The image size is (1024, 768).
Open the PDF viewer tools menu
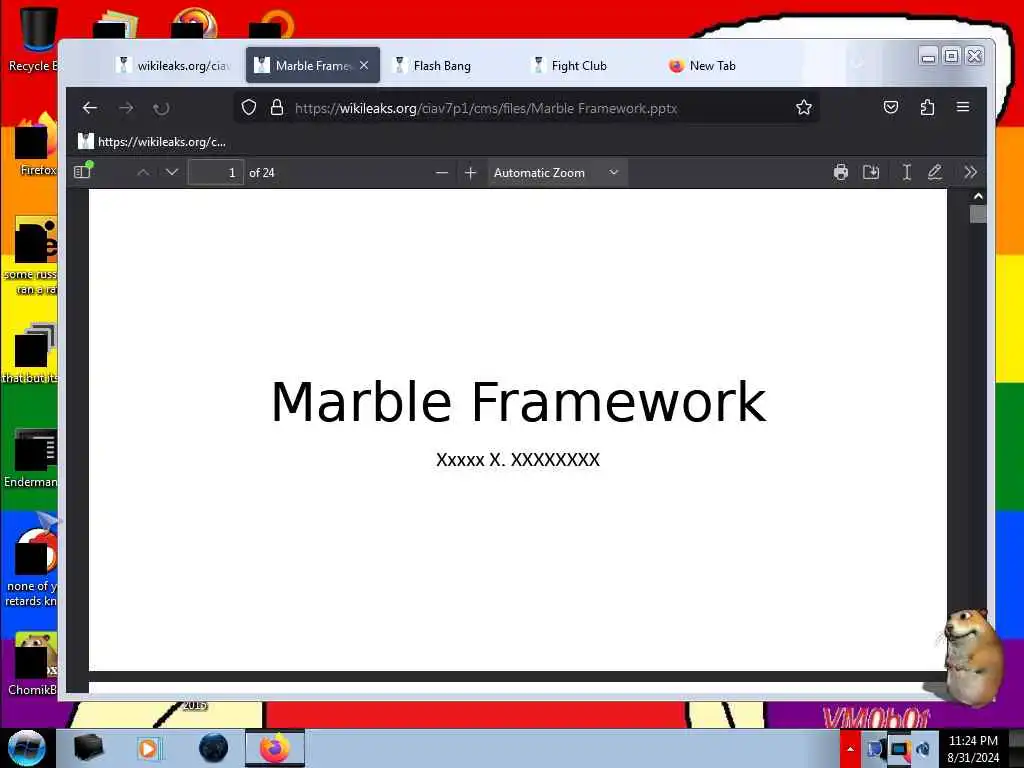(x=970, y=172)
